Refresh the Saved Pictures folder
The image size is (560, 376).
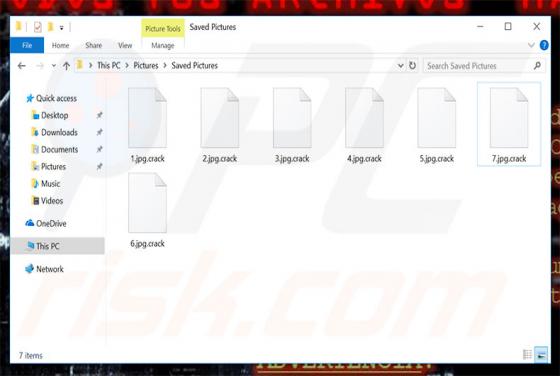(x=412, y=66)
